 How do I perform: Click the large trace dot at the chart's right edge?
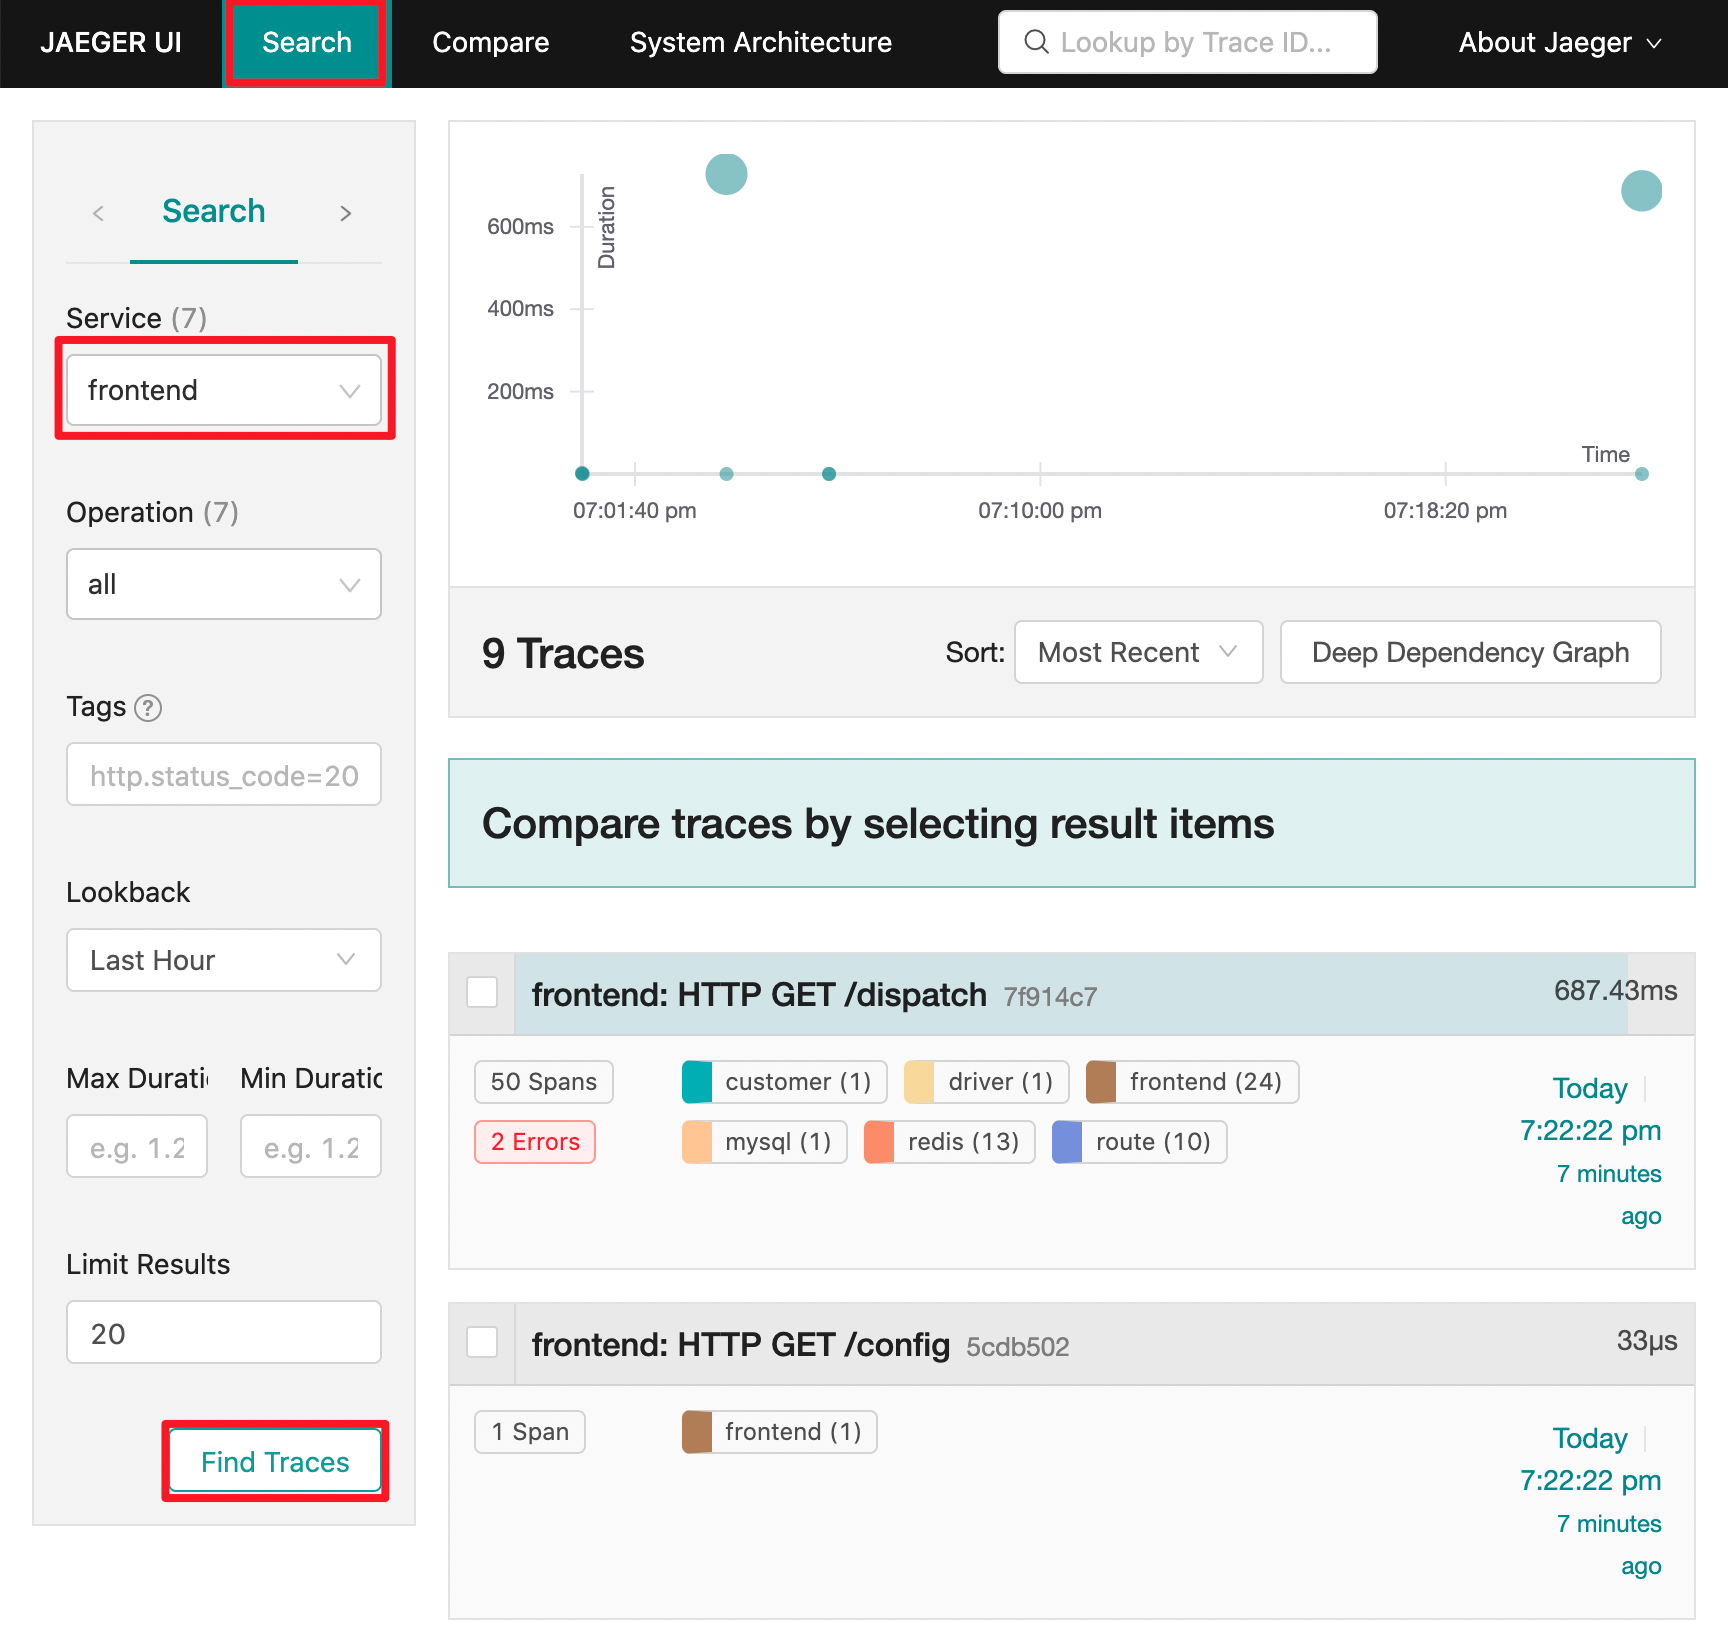pos(1642,191)
